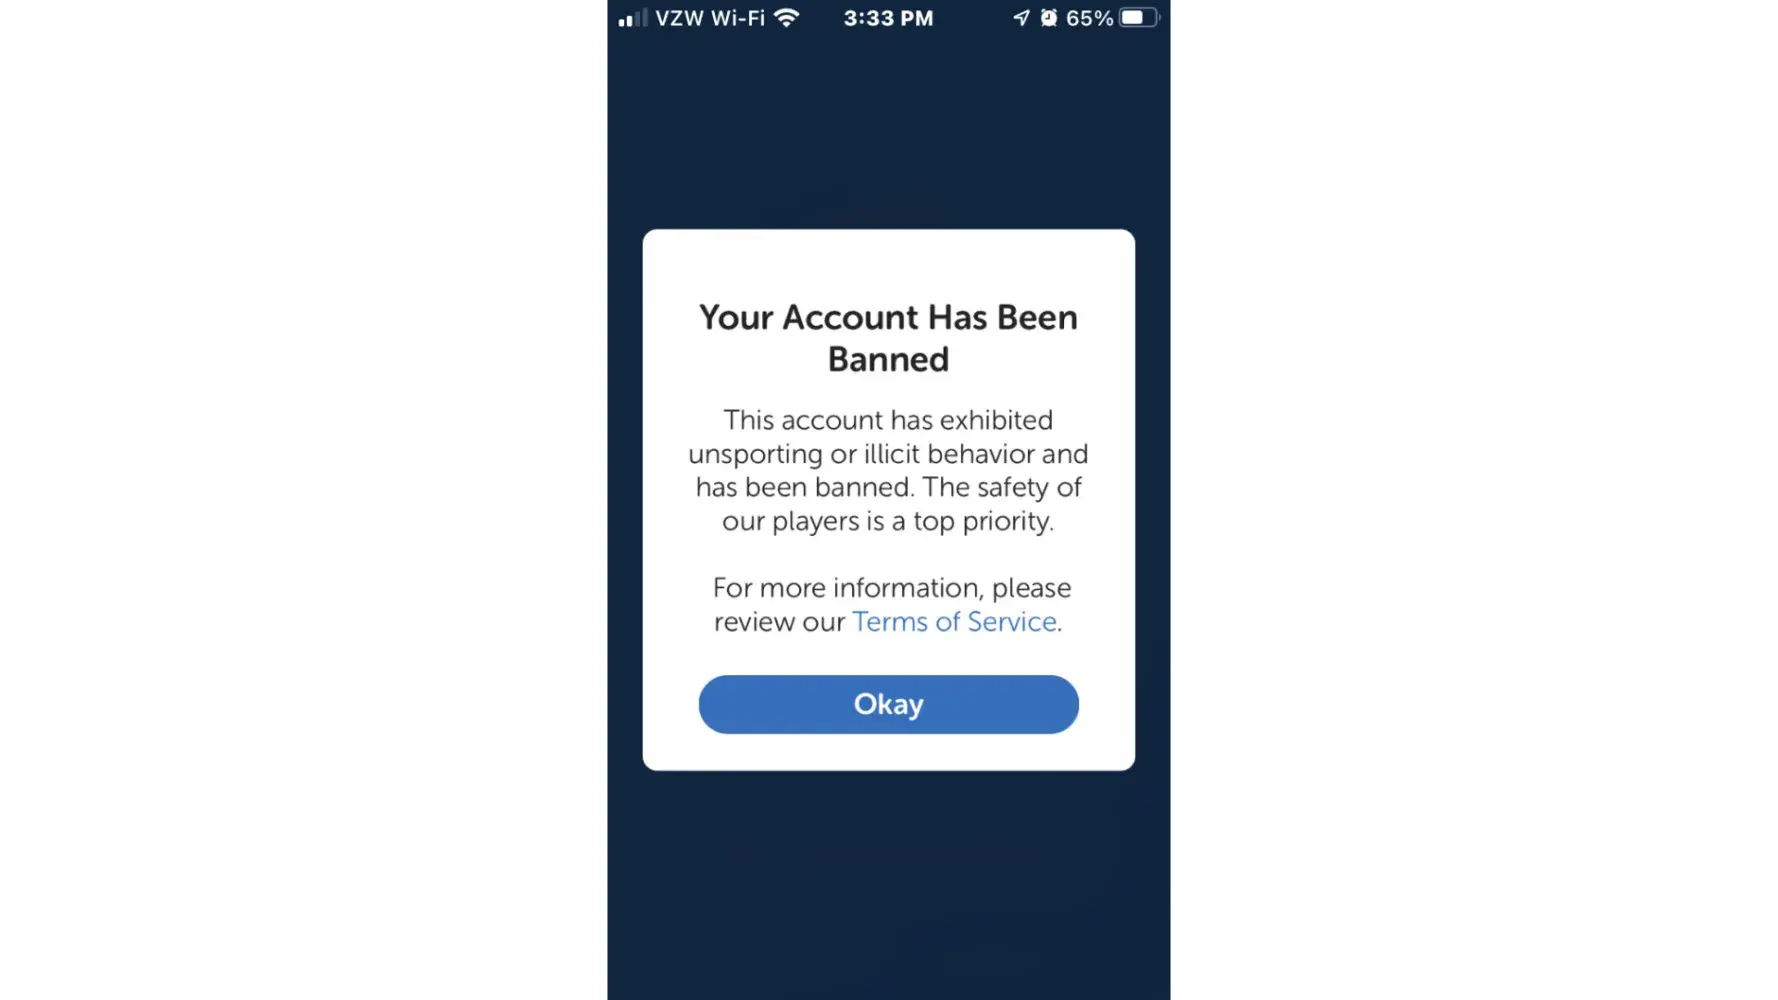The width and height of the screenshot is (1778, 1000).
Task: Dismiss the ban notice with Okay
Action: click(x=888, y=704)
